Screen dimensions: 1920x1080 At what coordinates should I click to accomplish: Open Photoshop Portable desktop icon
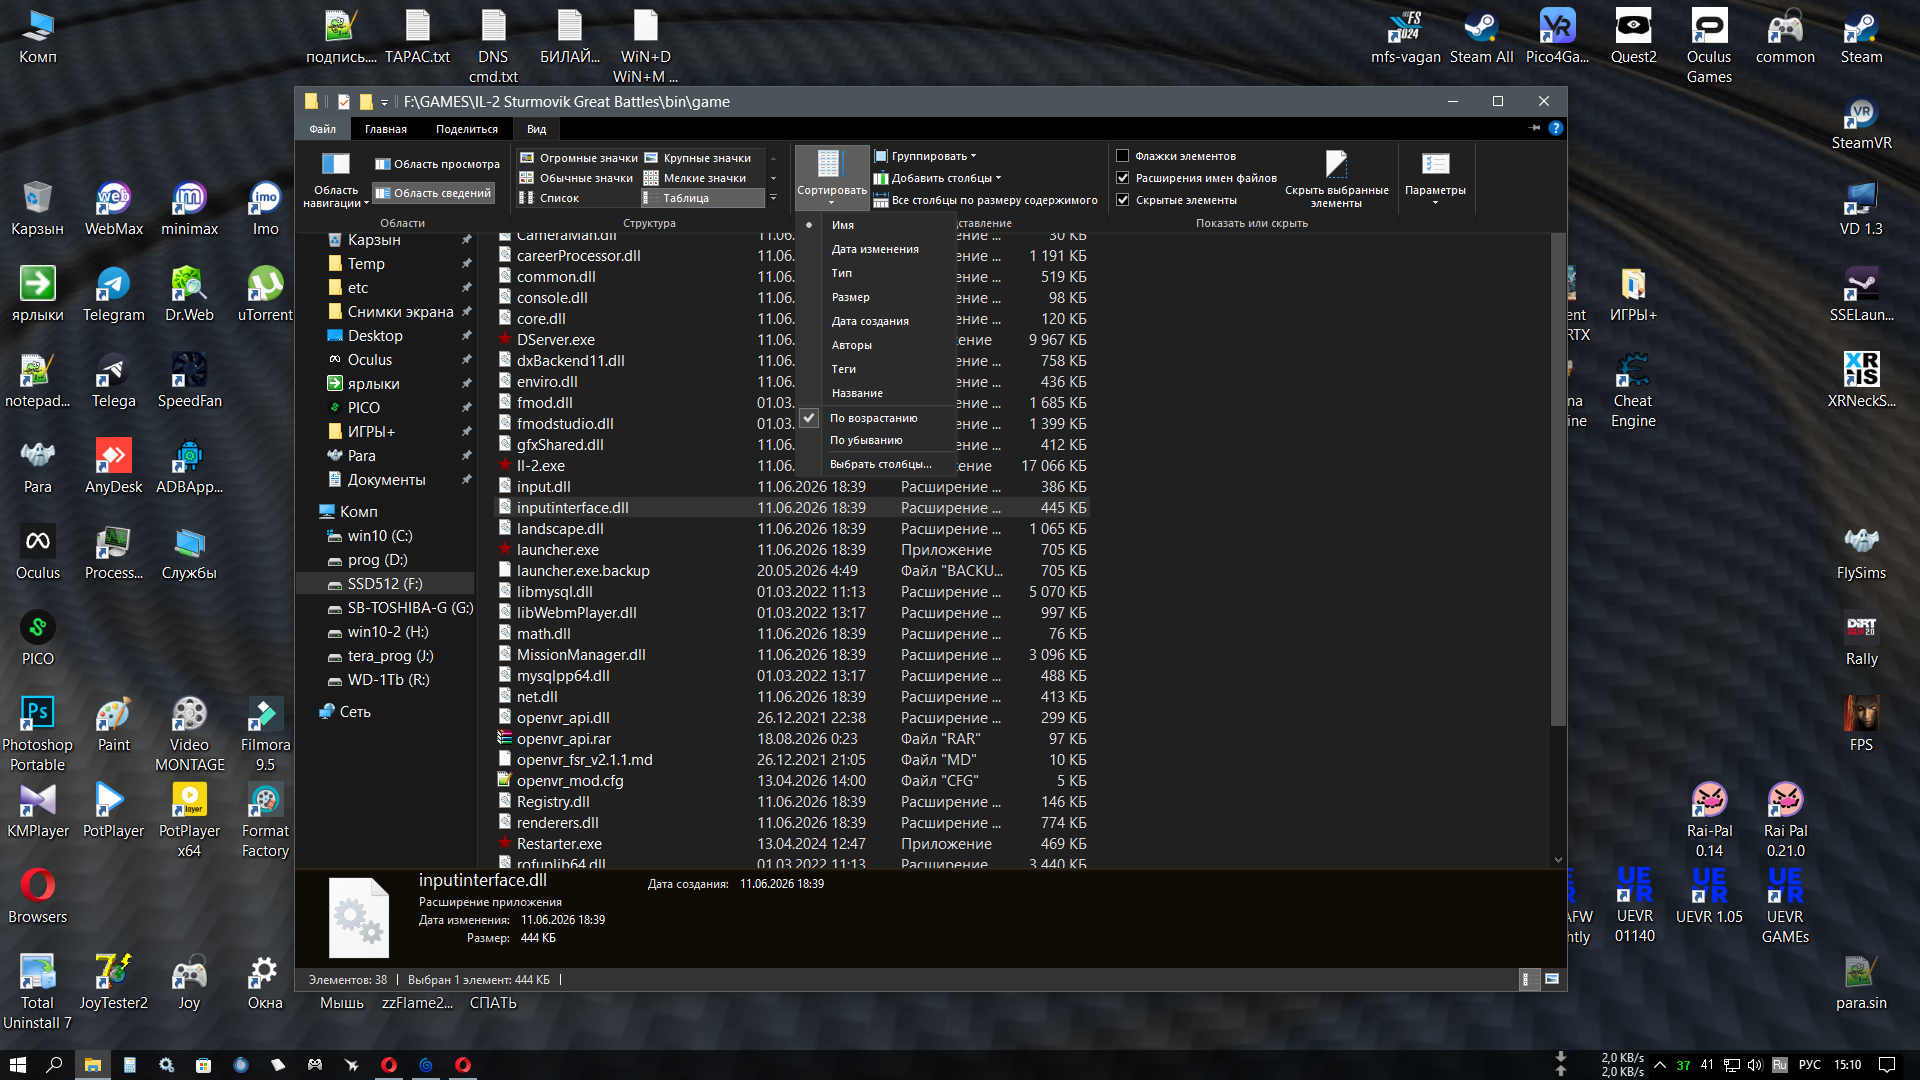pos(37,735)
